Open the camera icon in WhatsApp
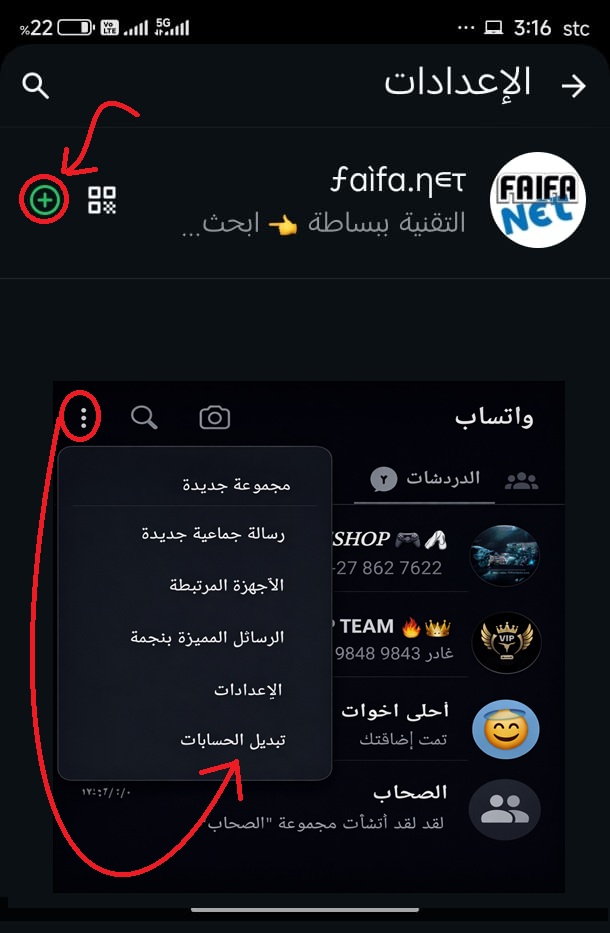 click(214, 418)
